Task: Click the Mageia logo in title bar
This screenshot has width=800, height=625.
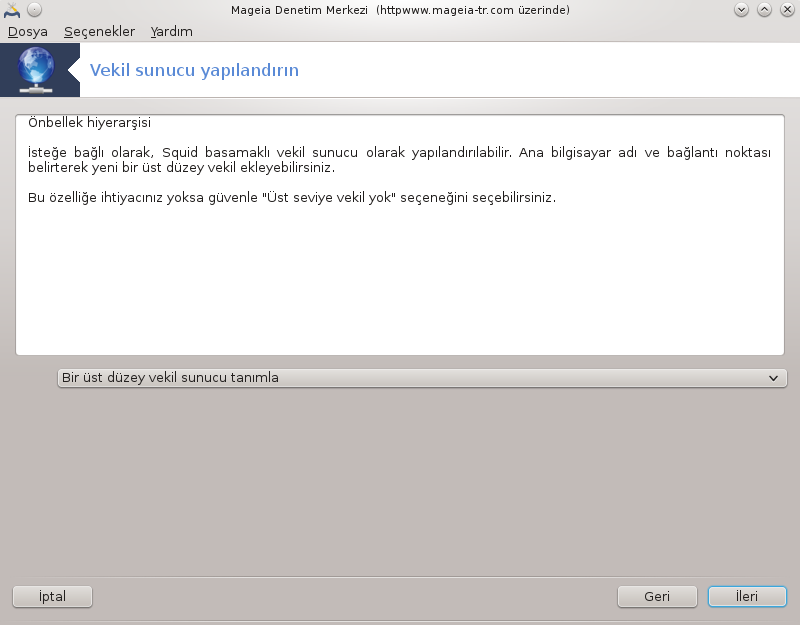Action: pos(12,10)
